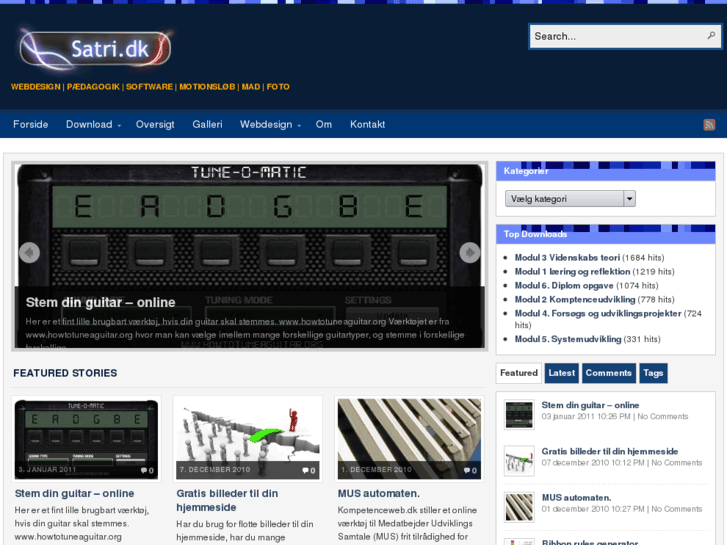The height and width of the screenshot is (545, 727).
Task: Click the Top Downloads widget heading
Action: click(535, 234)
